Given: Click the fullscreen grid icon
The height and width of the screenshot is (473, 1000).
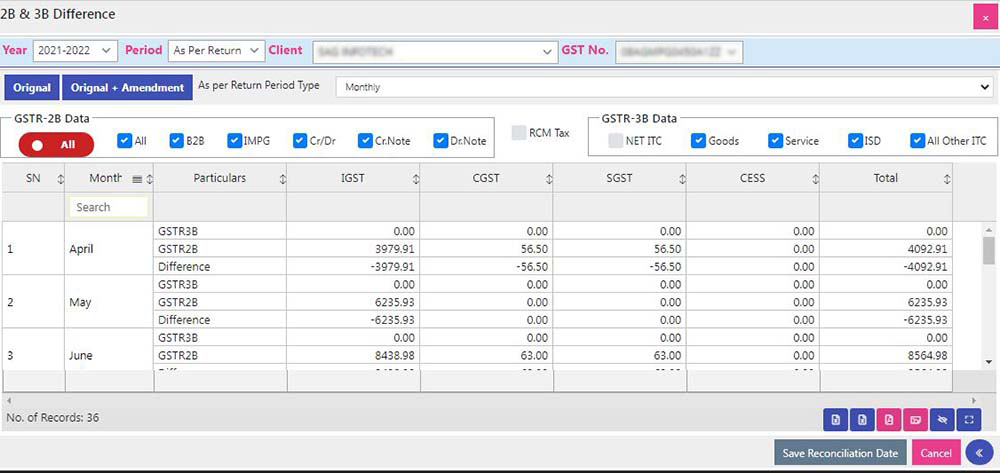Looking at the screenshot, I should (x=969, y=420).
